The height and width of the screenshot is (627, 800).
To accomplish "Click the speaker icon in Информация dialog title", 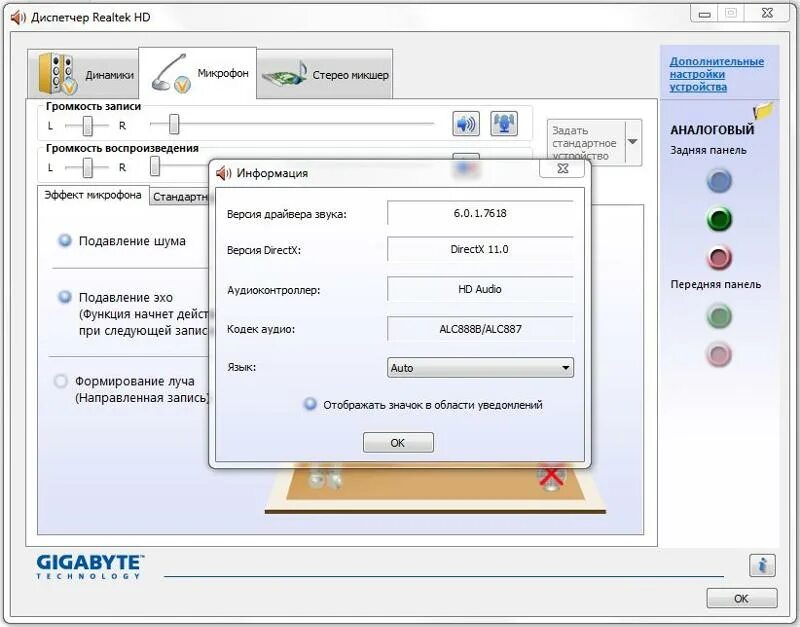I will point(223,173).
